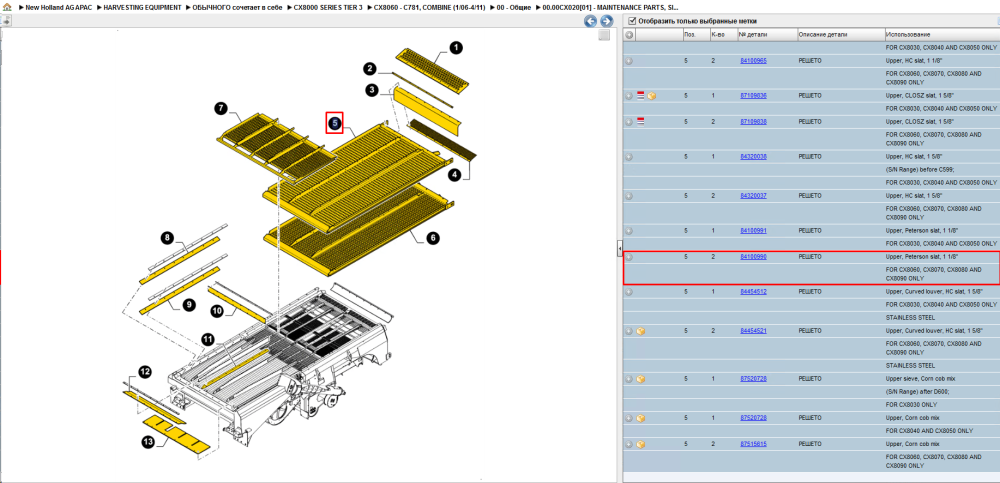1000x483 pixels.
Task: Click 'Upper, Peterson slat, 1 1/8"' text in 84100991 row
Action: pyautogui.click(x=922, y=230)
